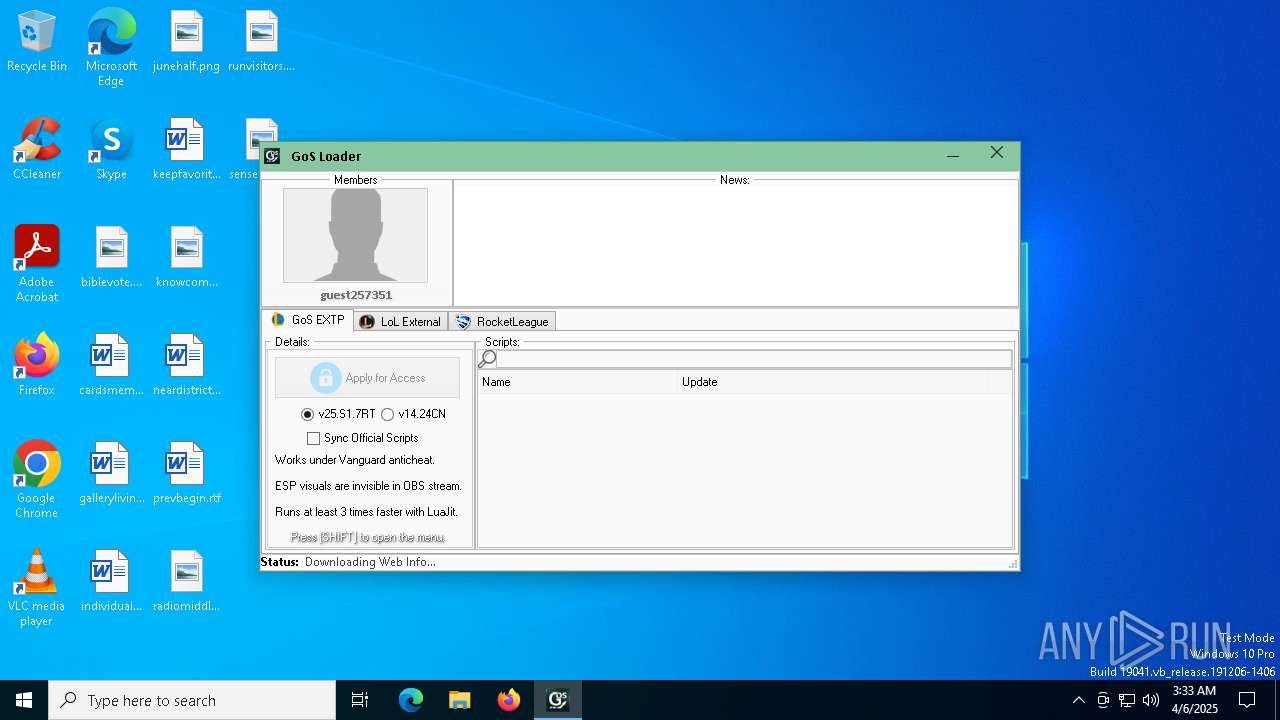Open the taskbar clock and date
The height and width of the screenshot is (720, 1280).
coord(1194,700)
